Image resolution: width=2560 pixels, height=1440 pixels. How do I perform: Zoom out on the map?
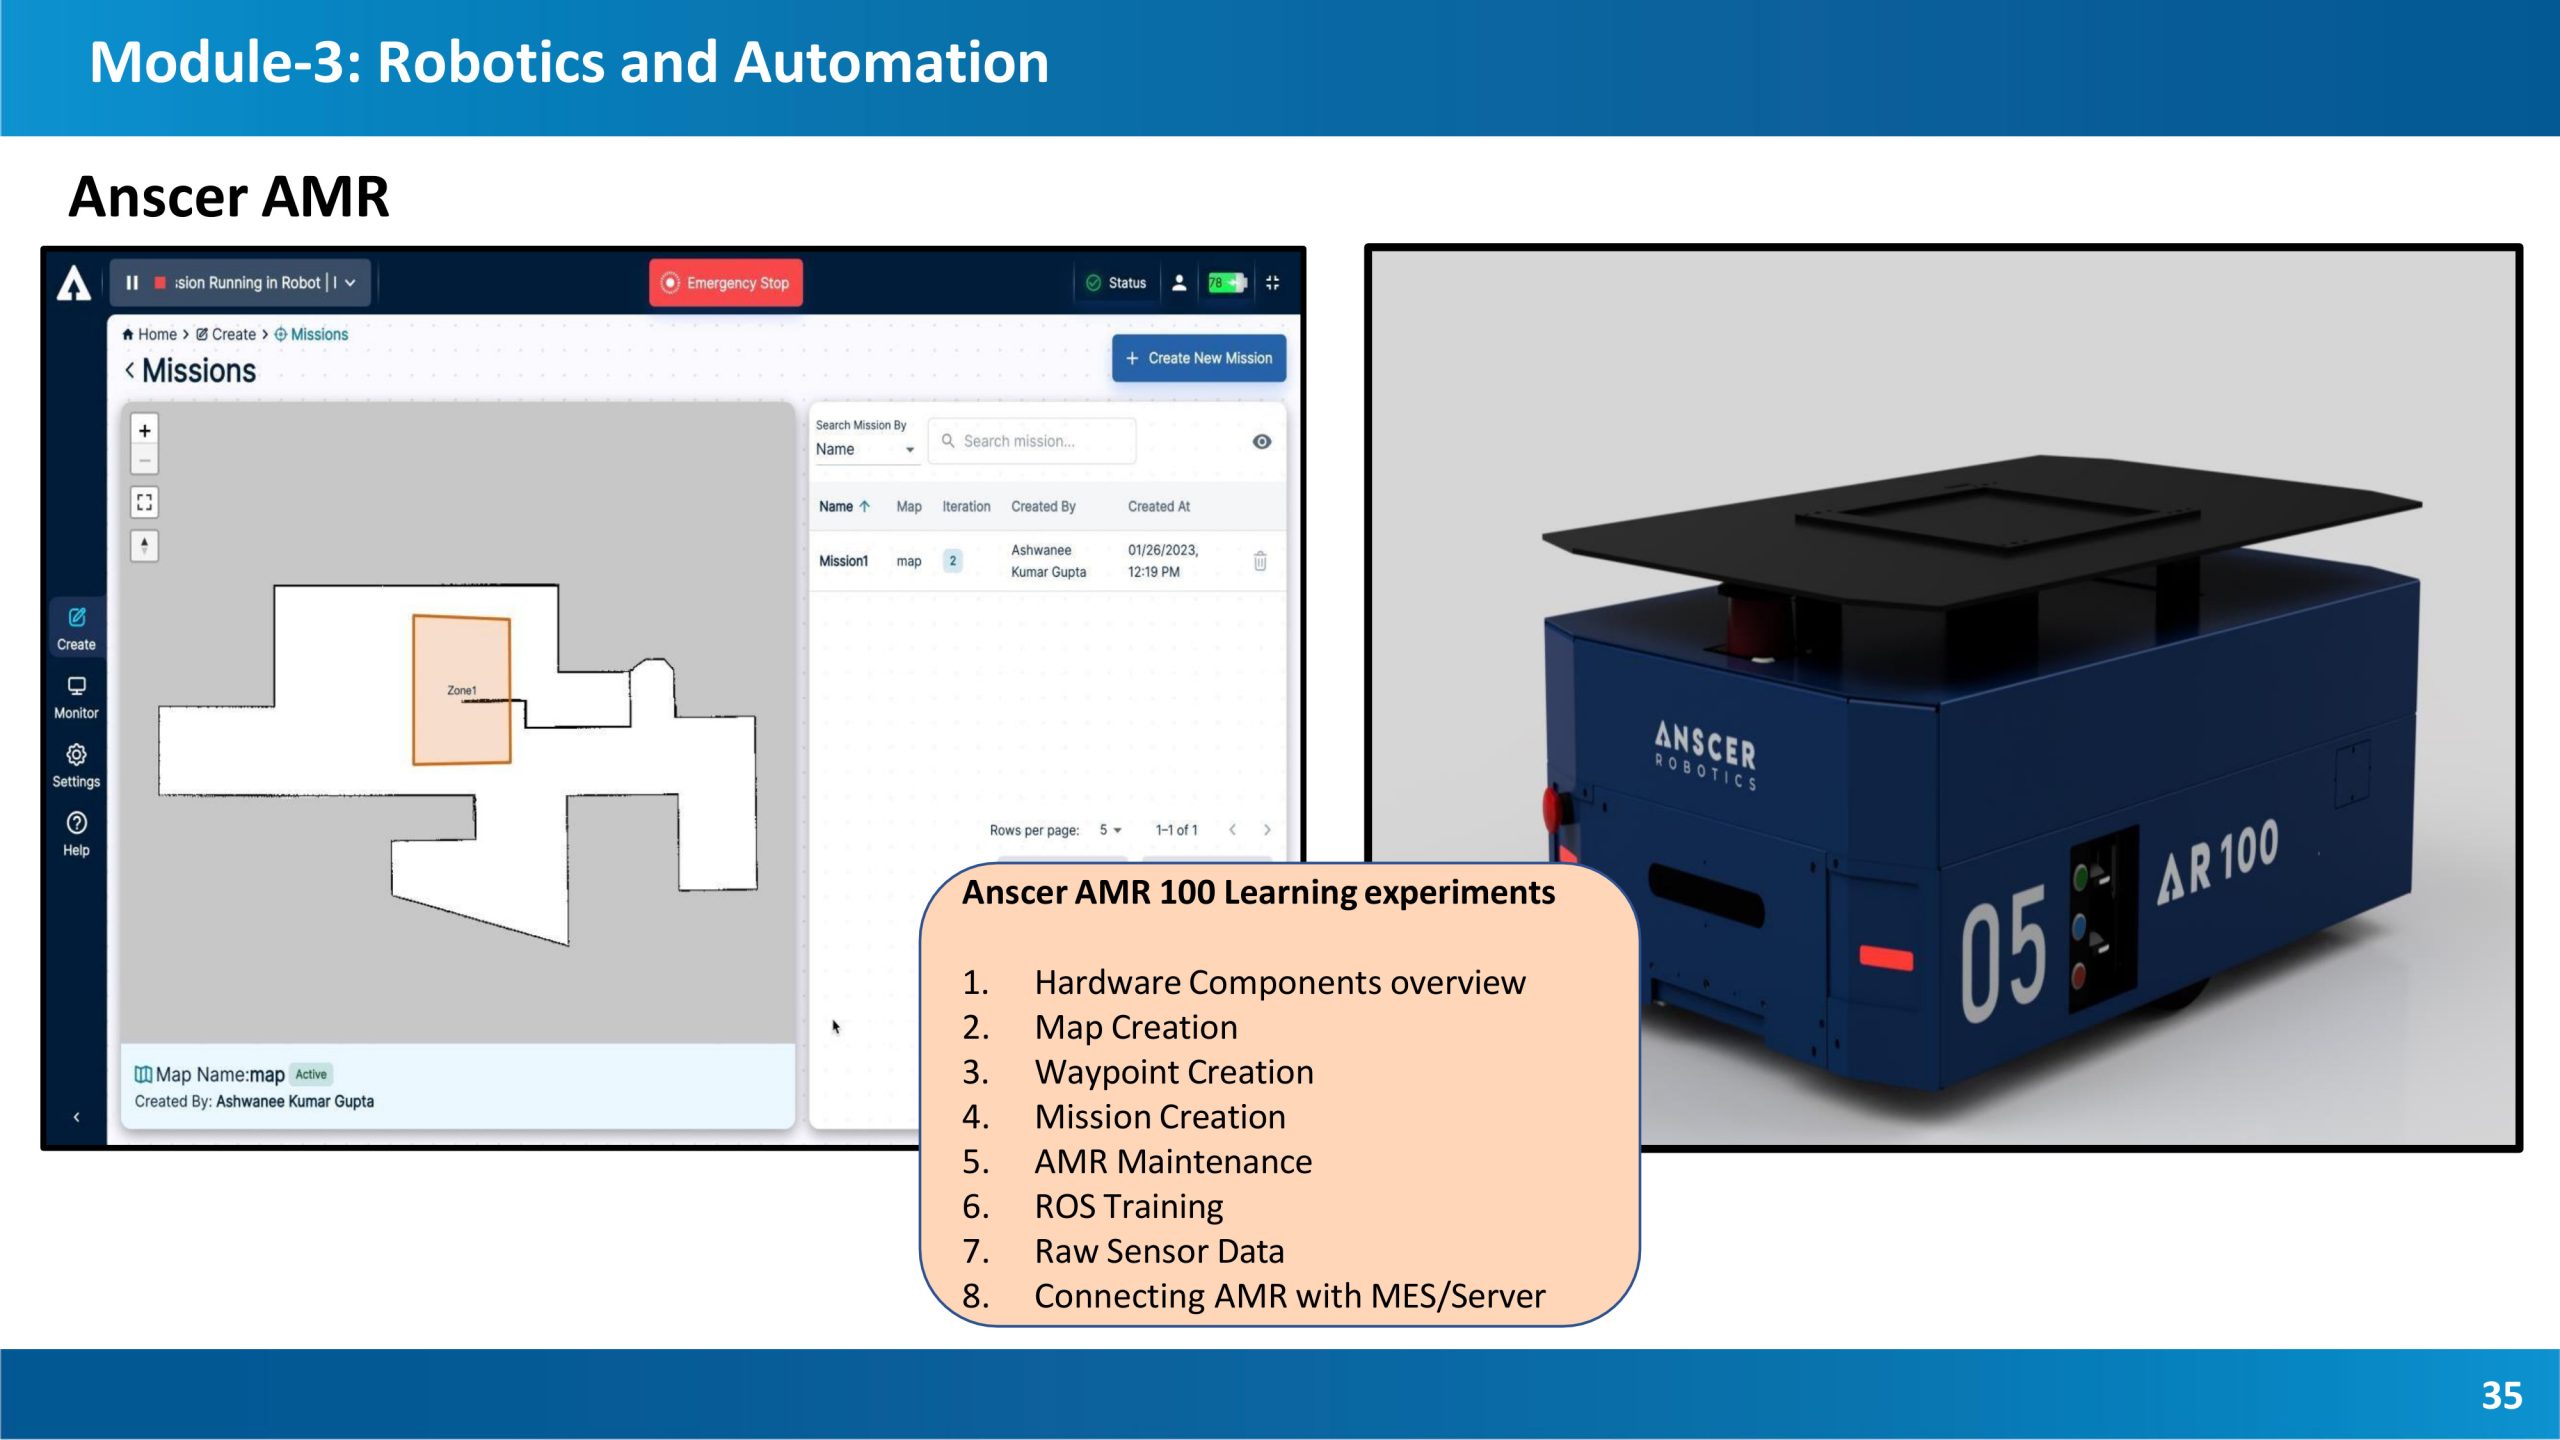tap(145, 460)
